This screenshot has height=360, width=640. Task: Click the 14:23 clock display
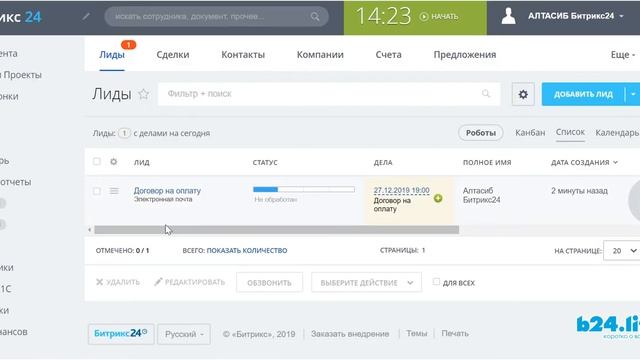click(x=383, y=16)
